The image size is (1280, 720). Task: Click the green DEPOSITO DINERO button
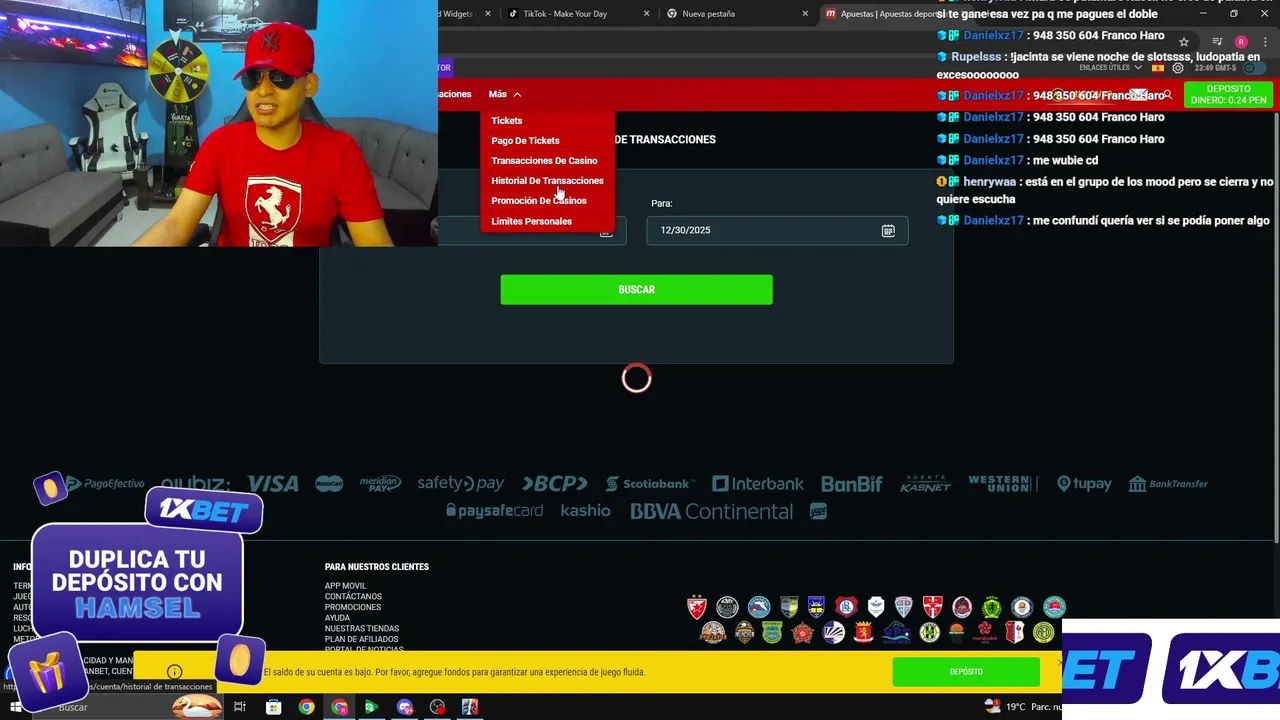click(1228, 94)
